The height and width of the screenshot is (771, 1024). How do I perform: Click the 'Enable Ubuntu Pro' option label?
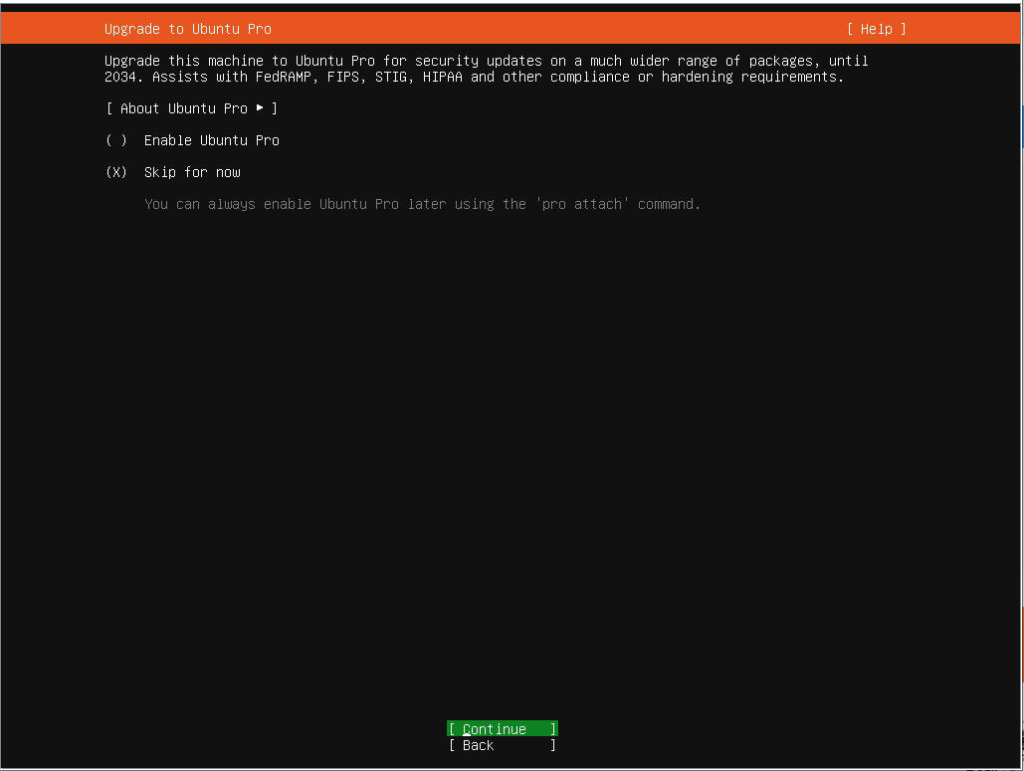[211, 140]
